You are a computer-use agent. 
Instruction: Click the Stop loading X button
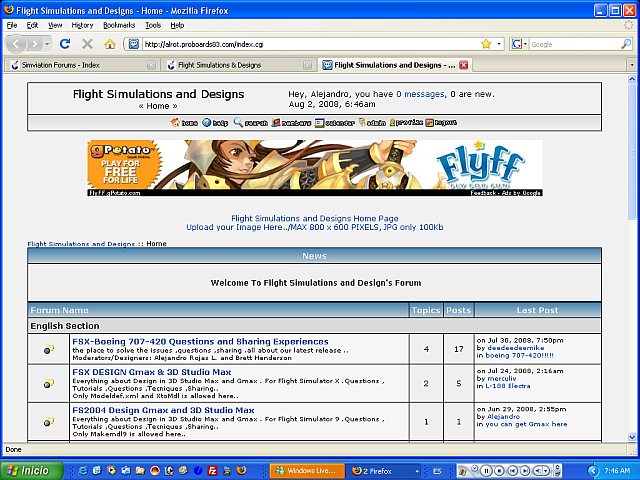87,44
